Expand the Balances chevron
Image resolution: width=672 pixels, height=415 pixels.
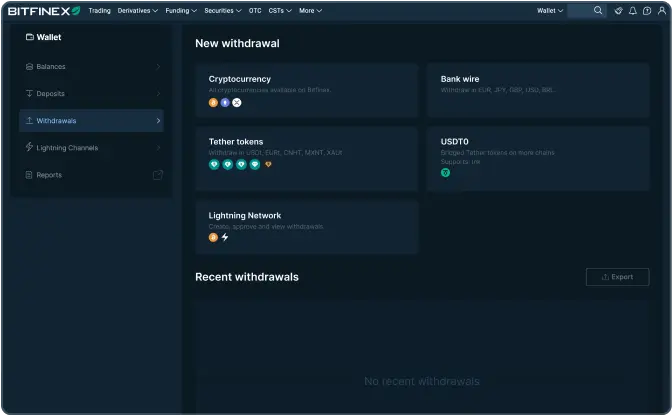(158, 66)
